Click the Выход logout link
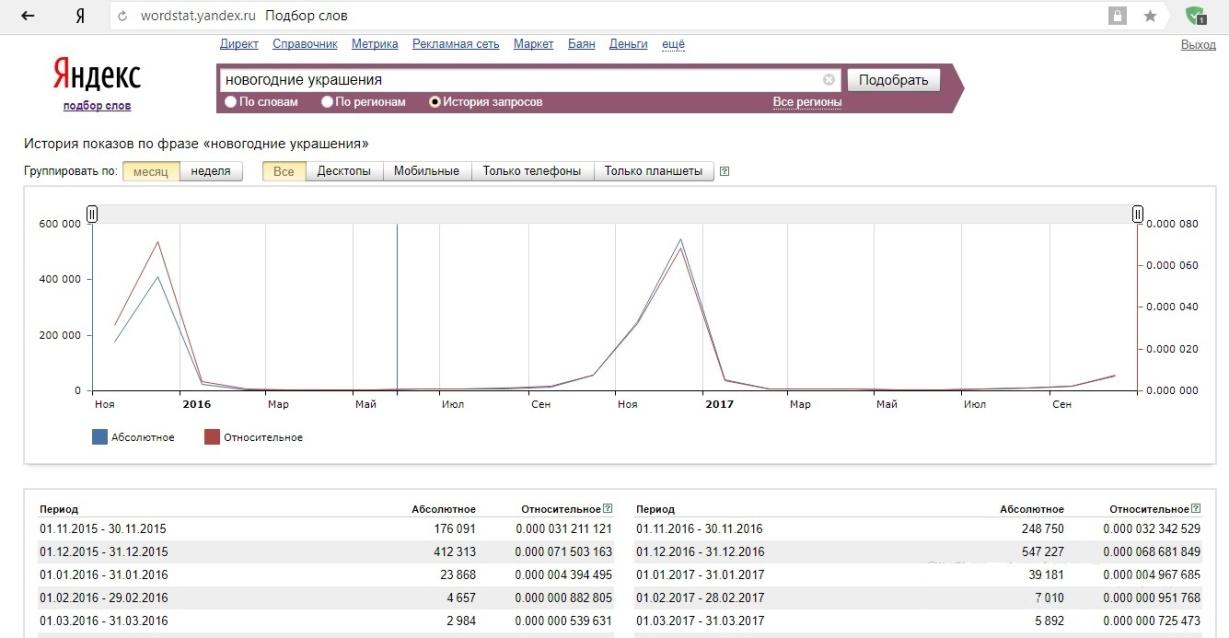Viewport: 1229px width, 638px height. click(1198, 45)
